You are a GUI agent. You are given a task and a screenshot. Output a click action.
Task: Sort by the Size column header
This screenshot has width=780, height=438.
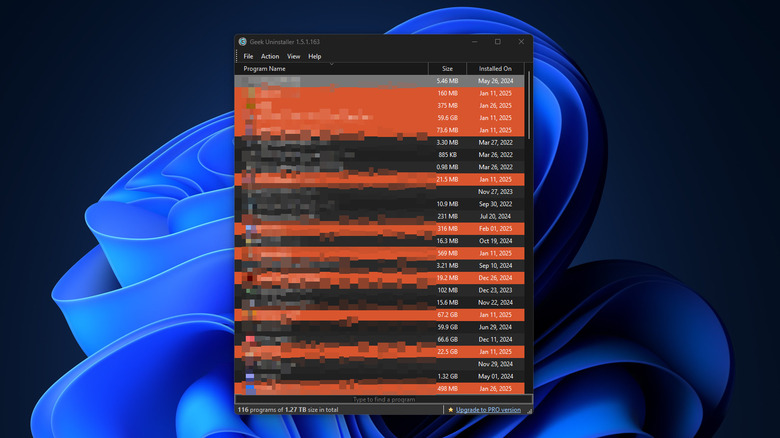click(x=447, y=69)
